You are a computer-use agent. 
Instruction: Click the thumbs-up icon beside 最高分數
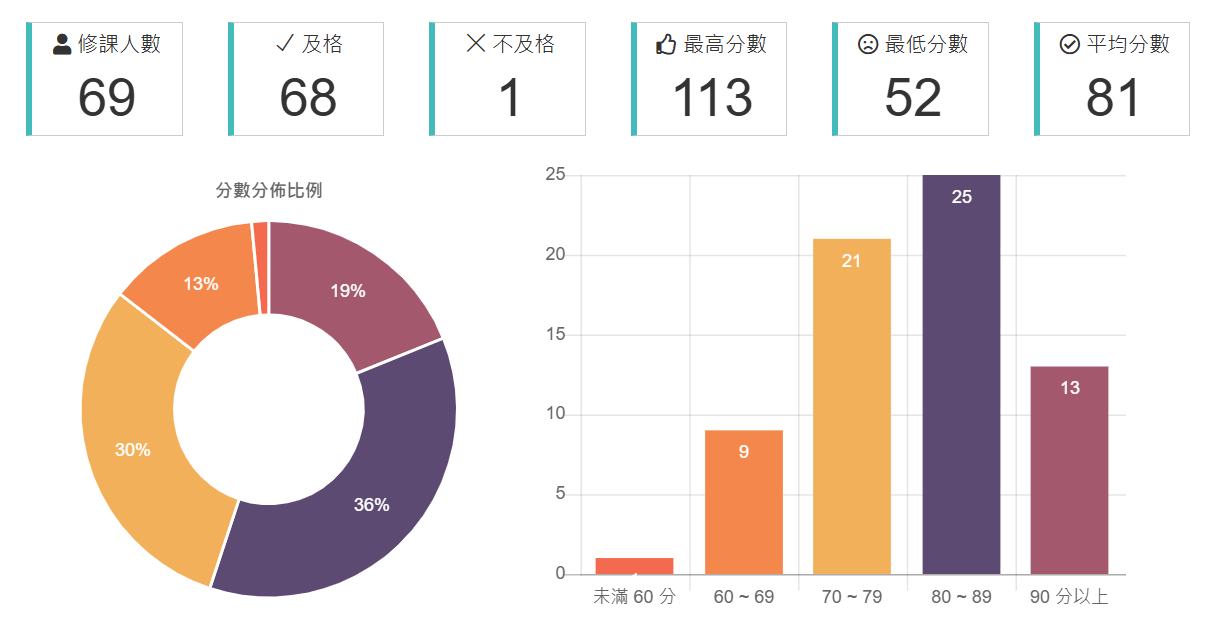pyautogui.click(x=666, y=44)
